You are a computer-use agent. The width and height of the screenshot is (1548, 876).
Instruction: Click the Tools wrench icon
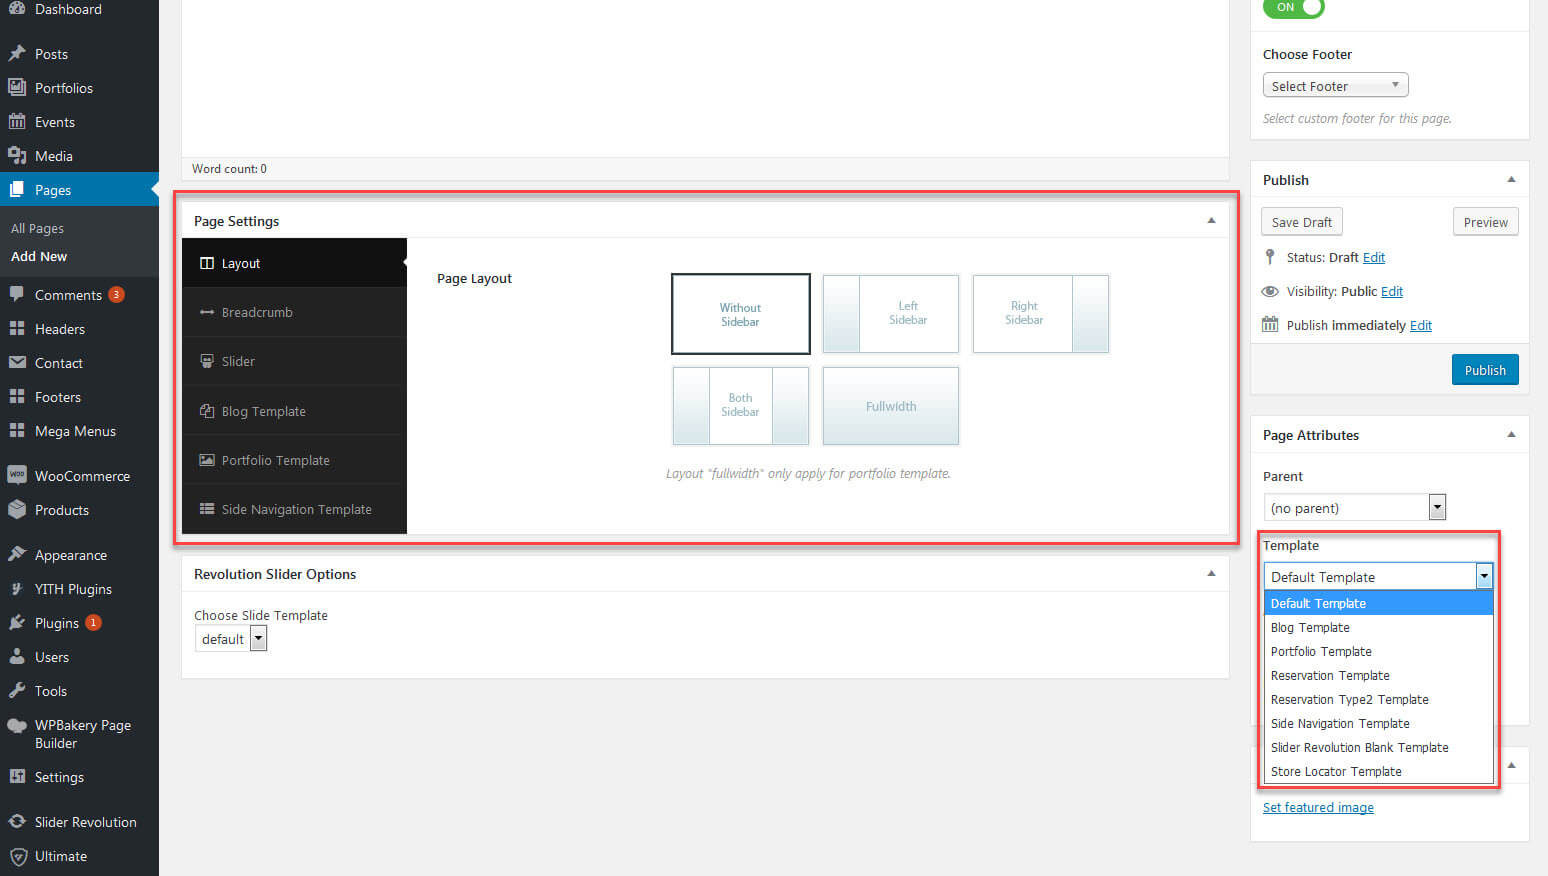(17, 691)
